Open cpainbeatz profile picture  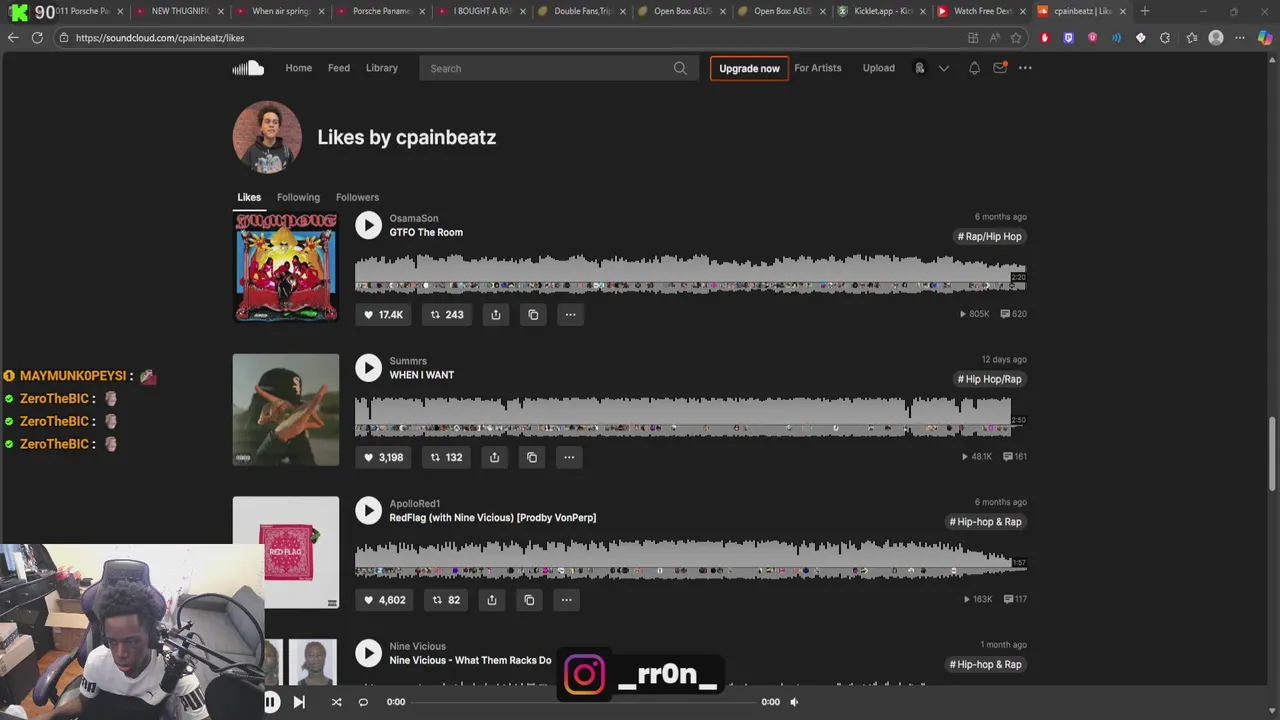coord(267,137)
